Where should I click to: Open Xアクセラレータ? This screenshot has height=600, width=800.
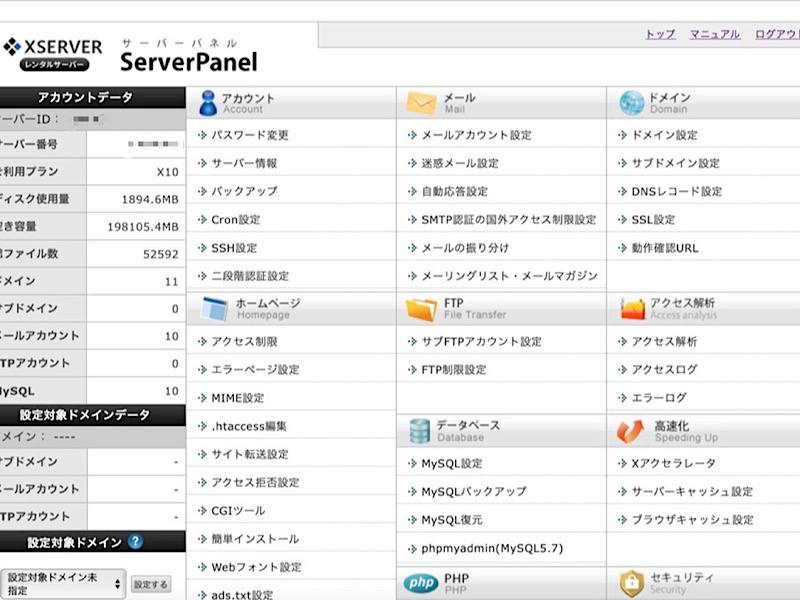673,463
